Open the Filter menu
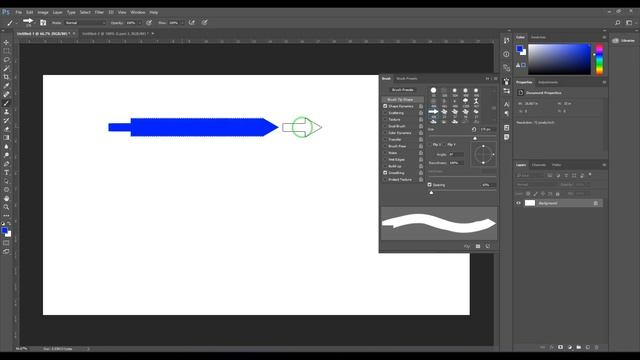 click(99, 12)
